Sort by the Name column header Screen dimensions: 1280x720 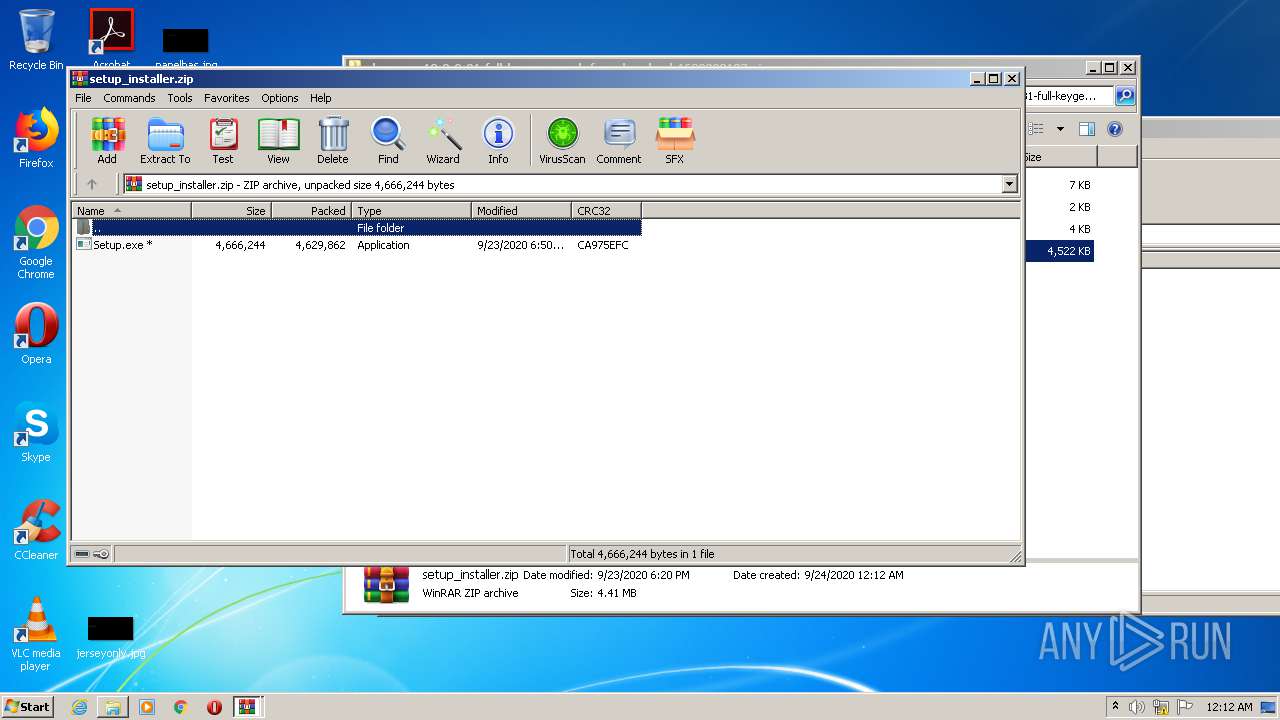[x=131, y=211]
